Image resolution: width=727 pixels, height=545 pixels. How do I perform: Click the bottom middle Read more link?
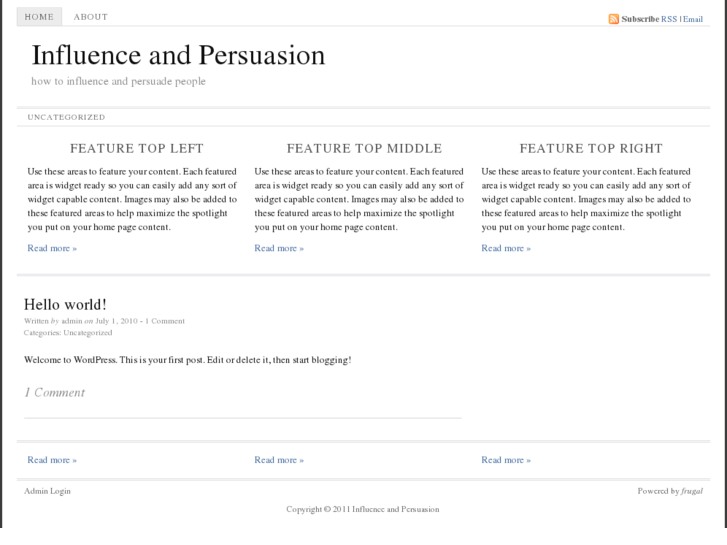(279, 460)
